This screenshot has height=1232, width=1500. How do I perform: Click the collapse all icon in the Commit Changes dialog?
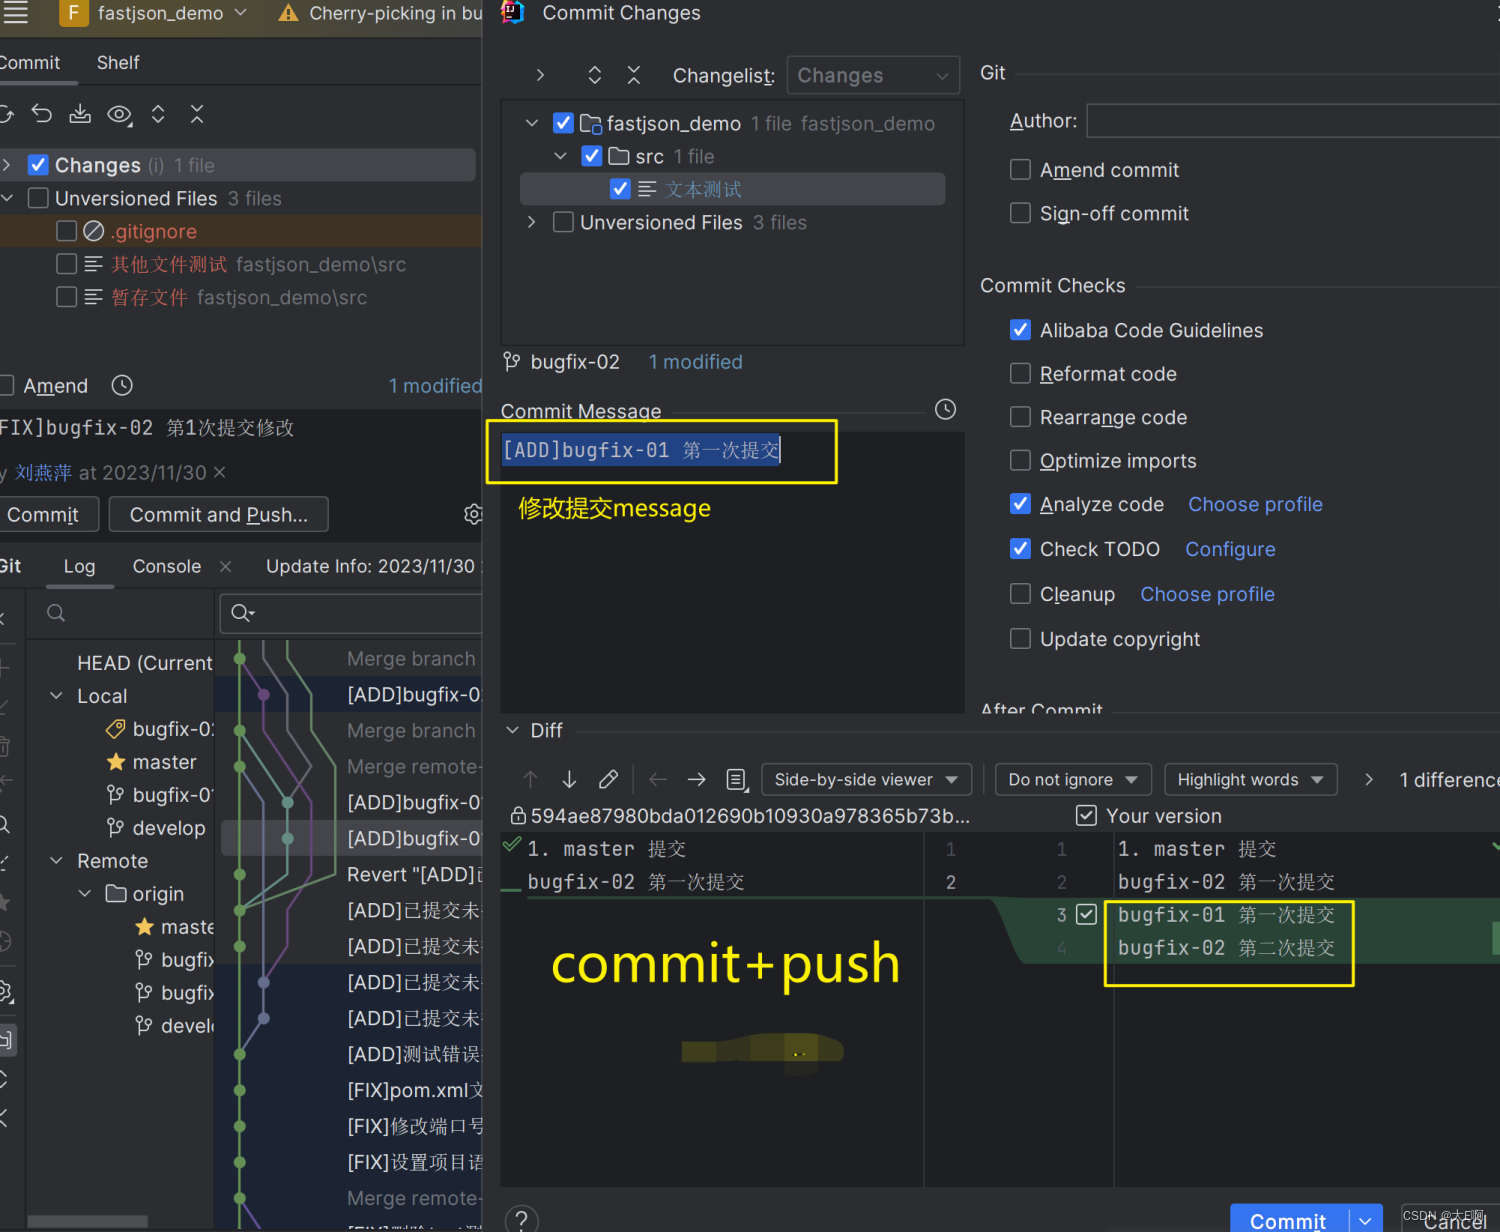pyautogui.click(x=634, y=75)
